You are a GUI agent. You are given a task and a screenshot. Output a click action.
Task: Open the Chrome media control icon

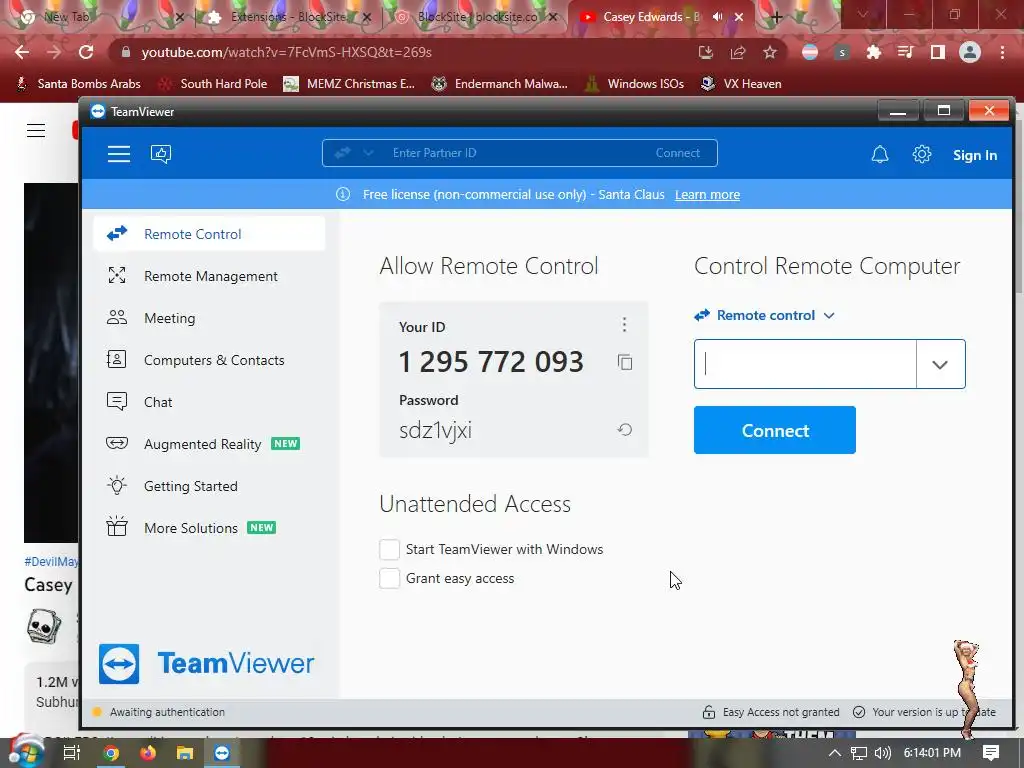point(905,52)
